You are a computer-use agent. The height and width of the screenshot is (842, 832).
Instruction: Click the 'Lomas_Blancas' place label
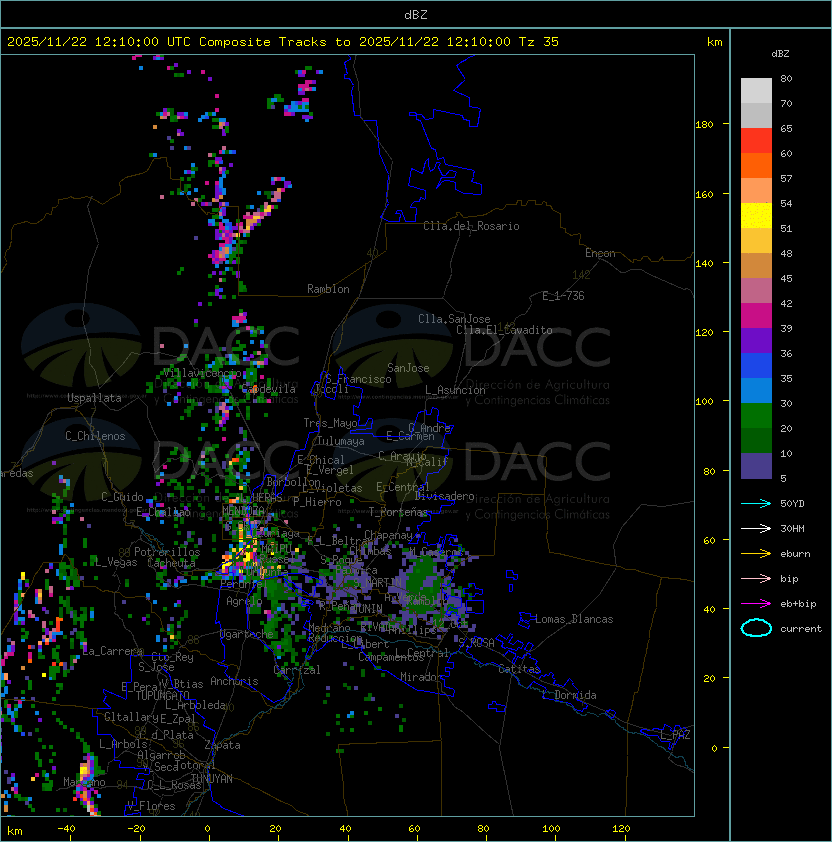click(x=574, y=619)
